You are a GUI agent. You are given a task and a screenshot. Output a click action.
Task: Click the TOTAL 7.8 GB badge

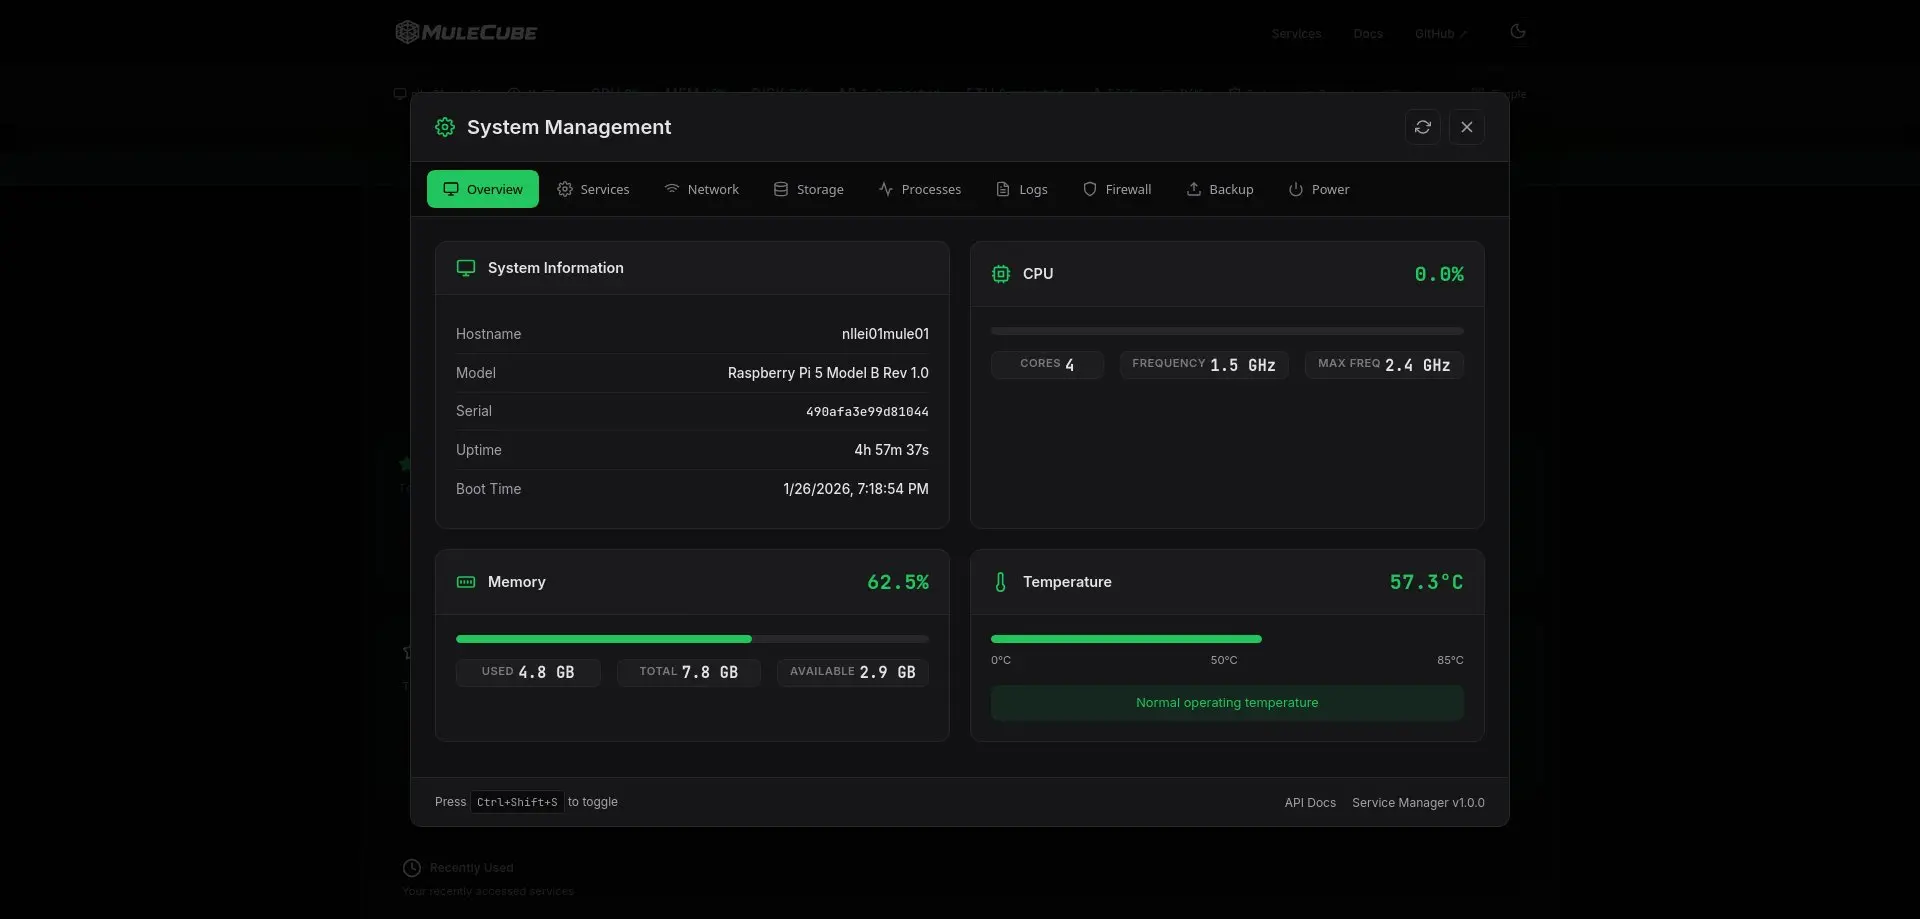689,673
